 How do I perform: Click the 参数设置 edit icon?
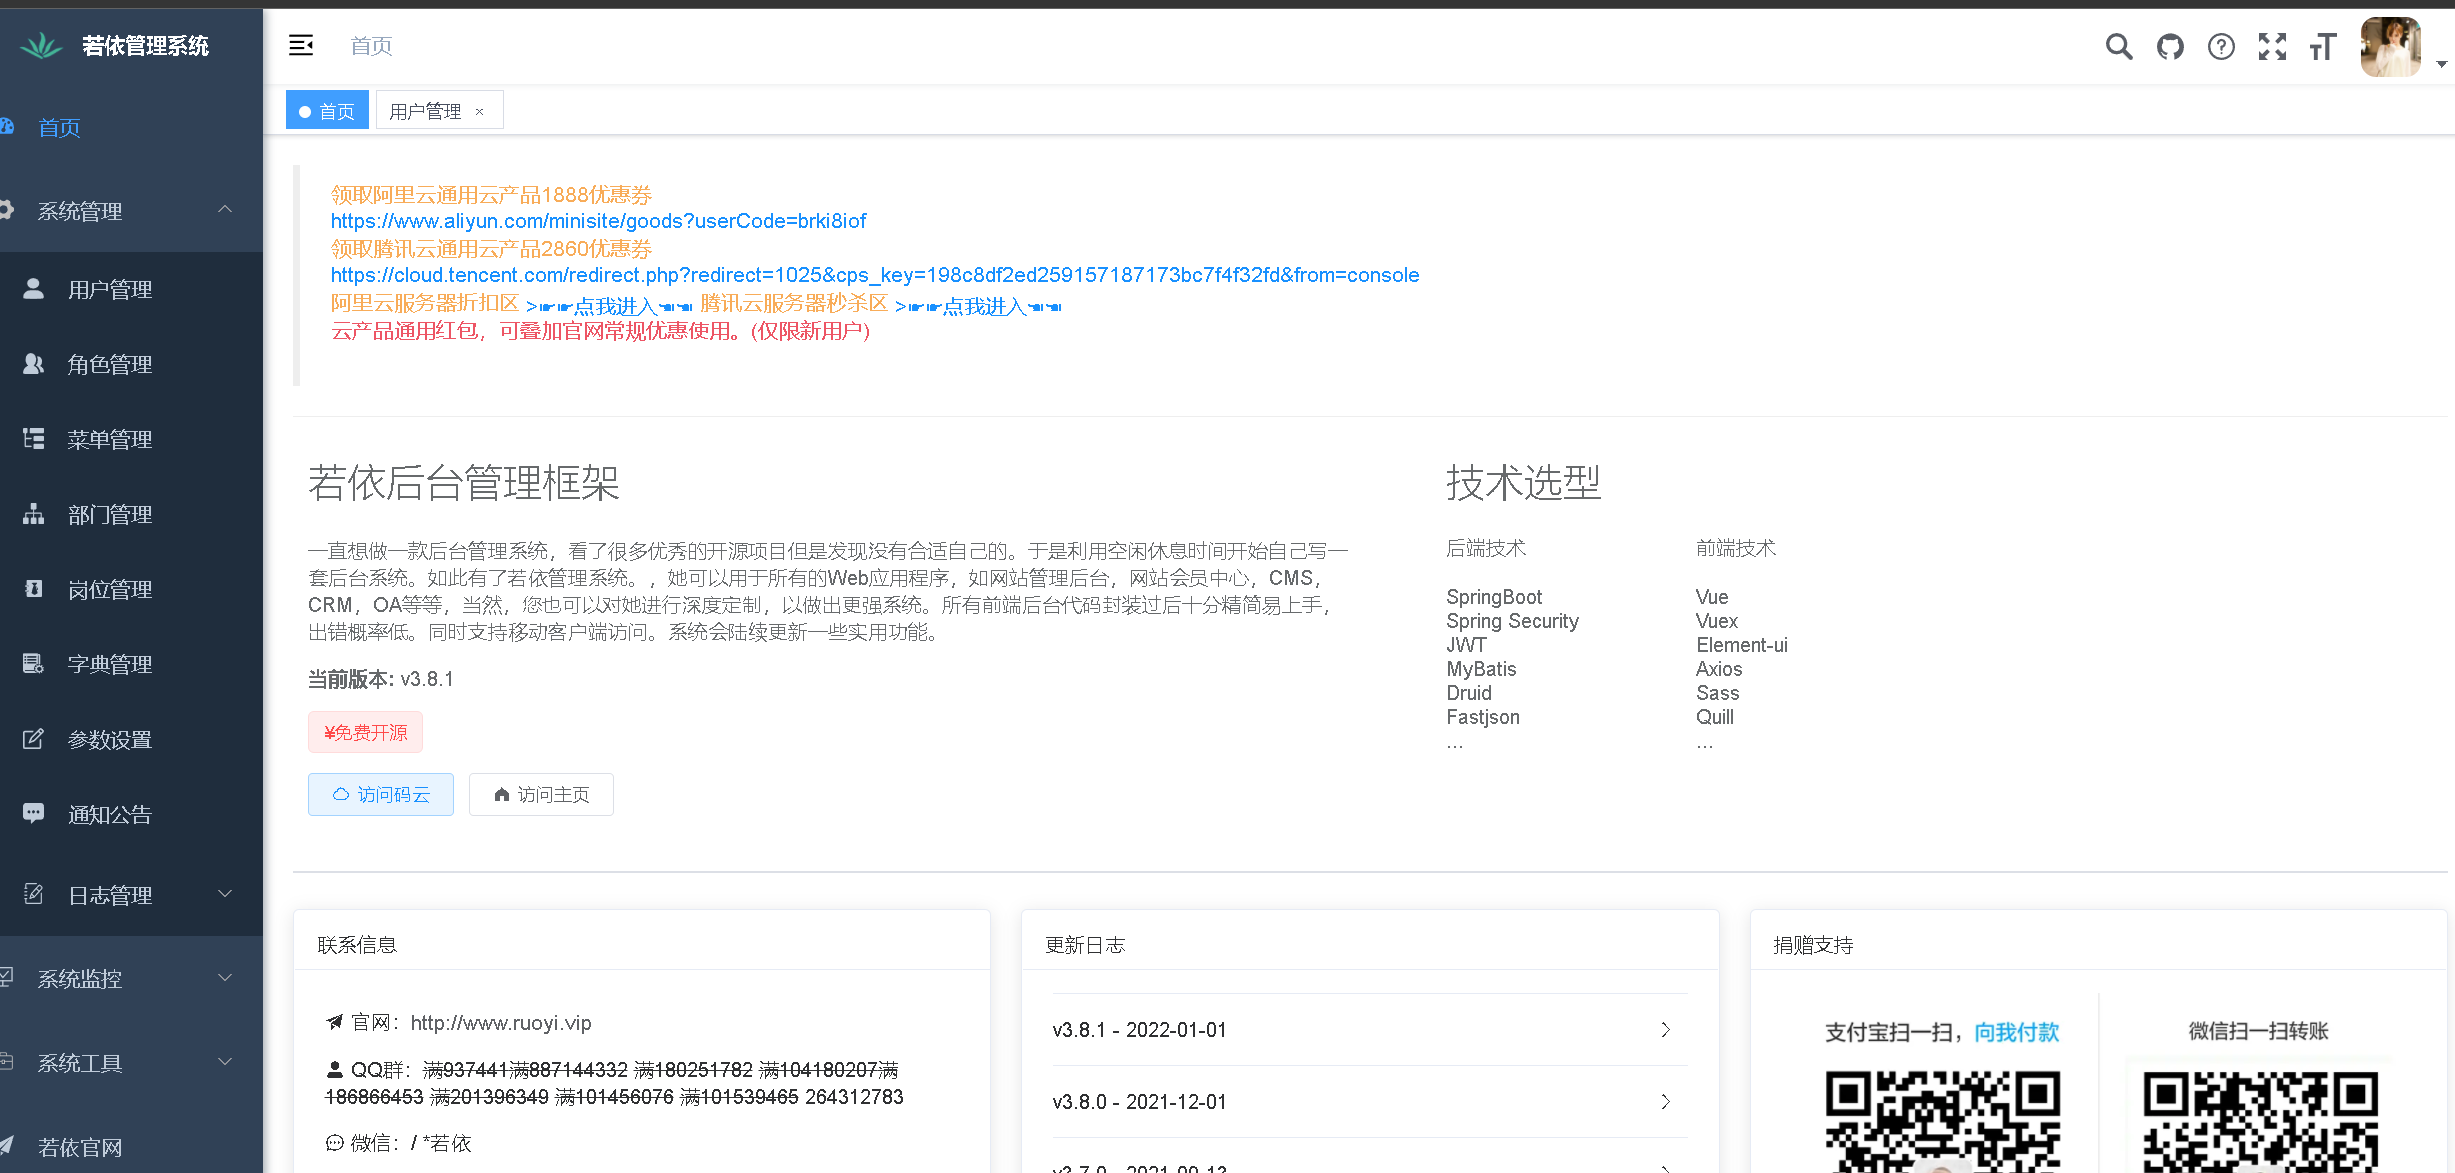tap(33, 739)
